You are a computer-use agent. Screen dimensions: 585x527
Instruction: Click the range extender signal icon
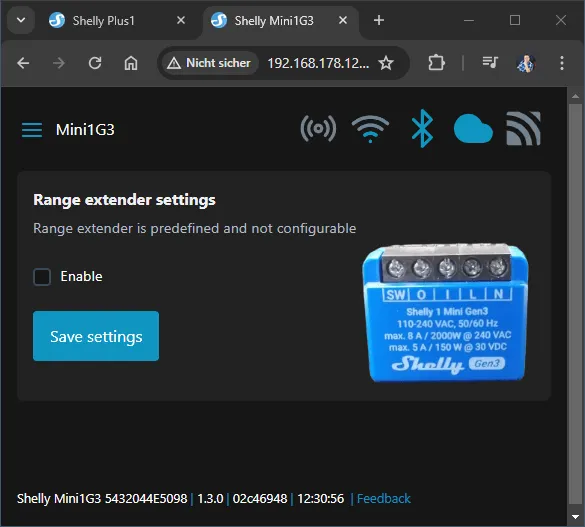(523, 128)
